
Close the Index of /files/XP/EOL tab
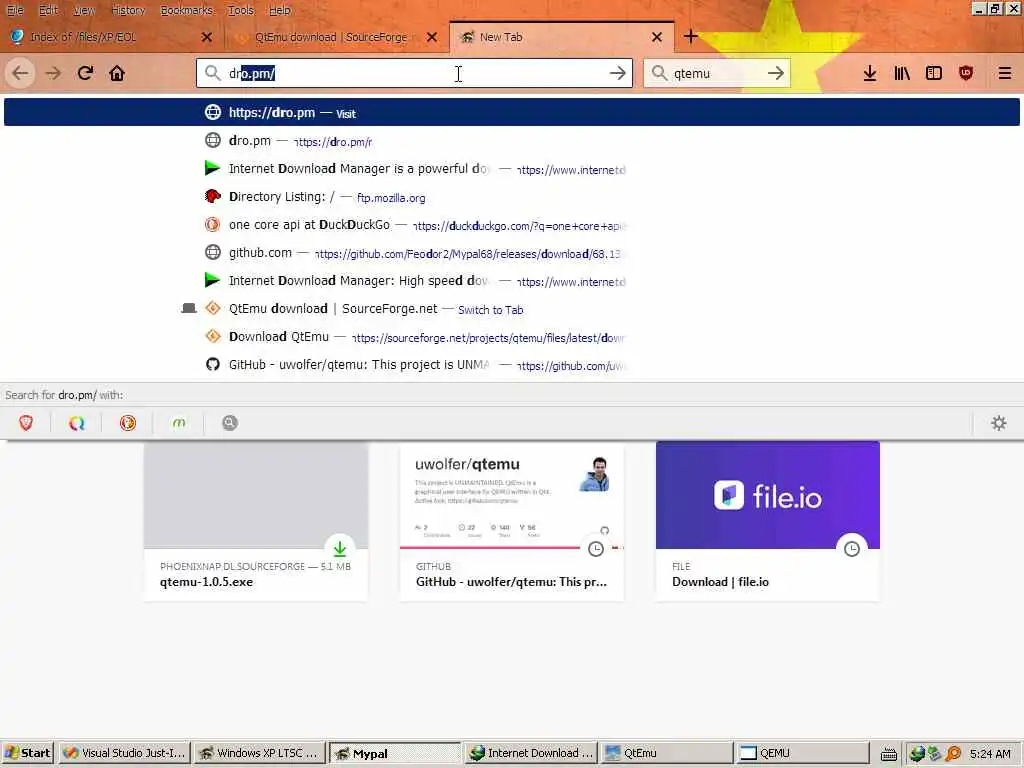pos(207,37)
